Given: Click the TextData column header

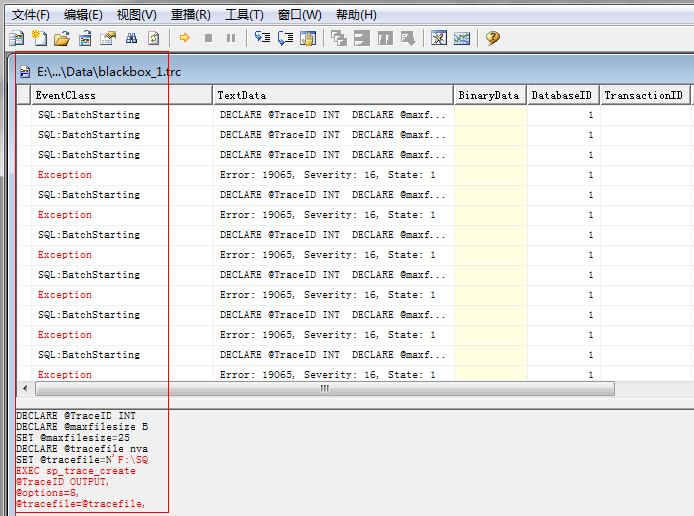Looking at the screenshot, I should click(334, 95).
